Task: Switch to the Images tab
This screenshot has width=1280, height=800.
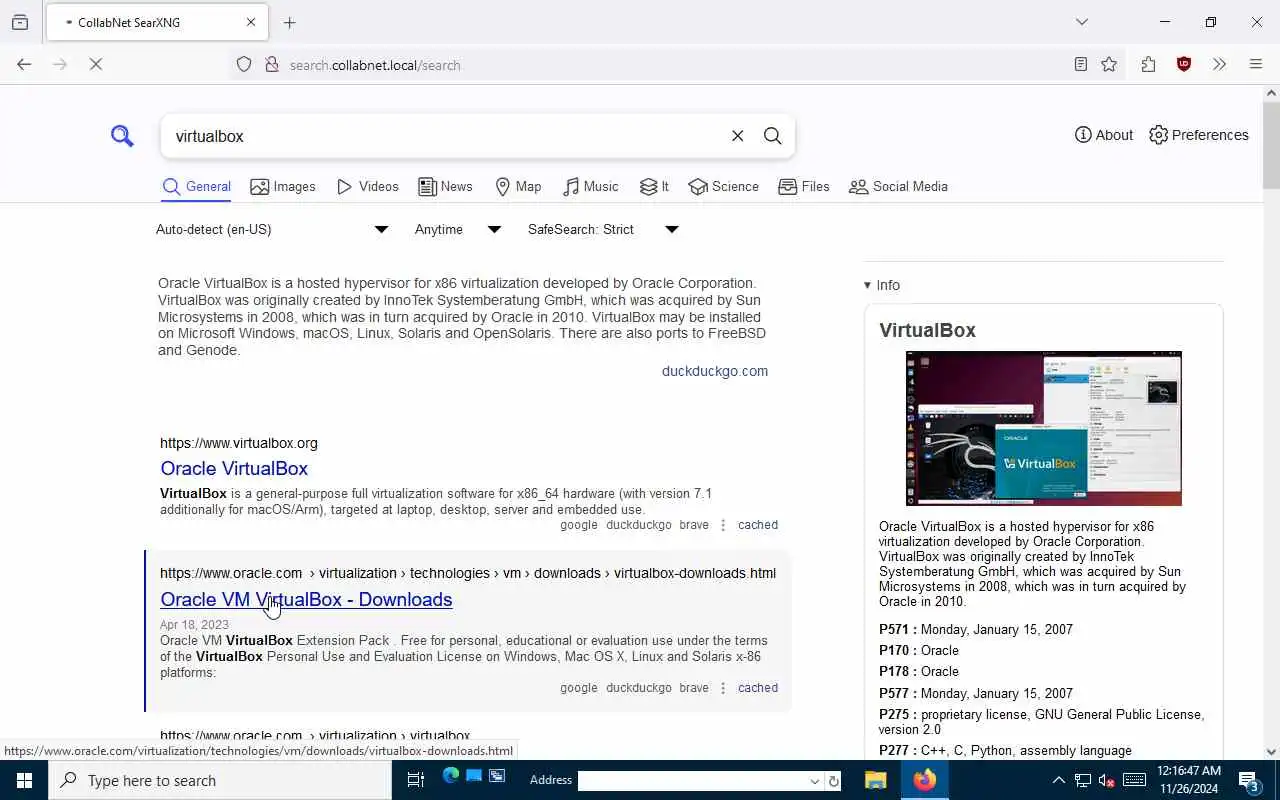Action: (283, 187)
